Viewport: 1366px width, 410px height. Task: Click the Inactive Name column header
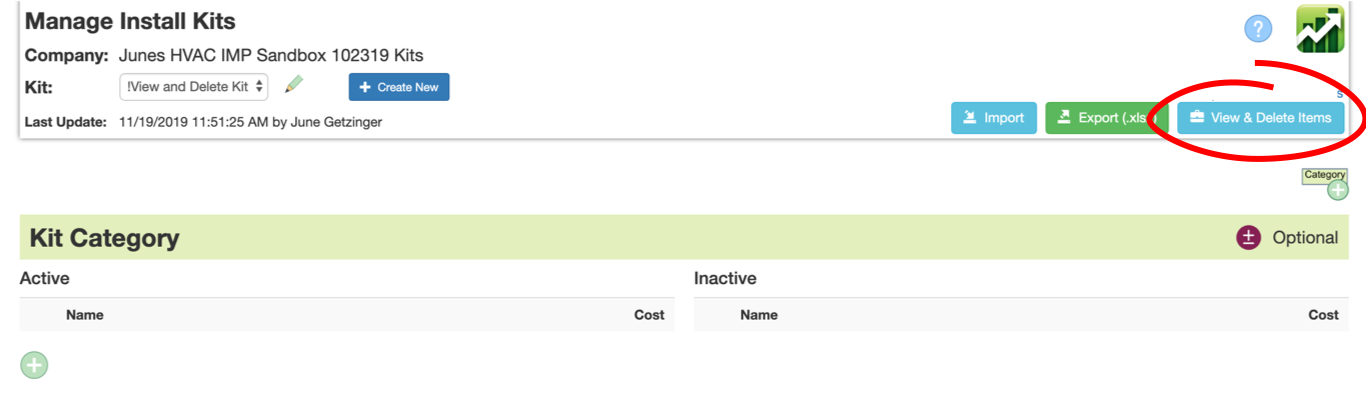pyautogui.click(x=759, y=315)
